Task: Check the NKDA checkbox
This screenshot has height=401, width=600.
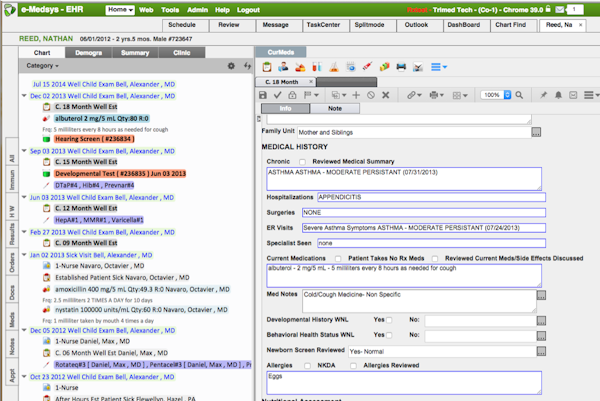Action: pyautogui.click(x=307, y=366)
